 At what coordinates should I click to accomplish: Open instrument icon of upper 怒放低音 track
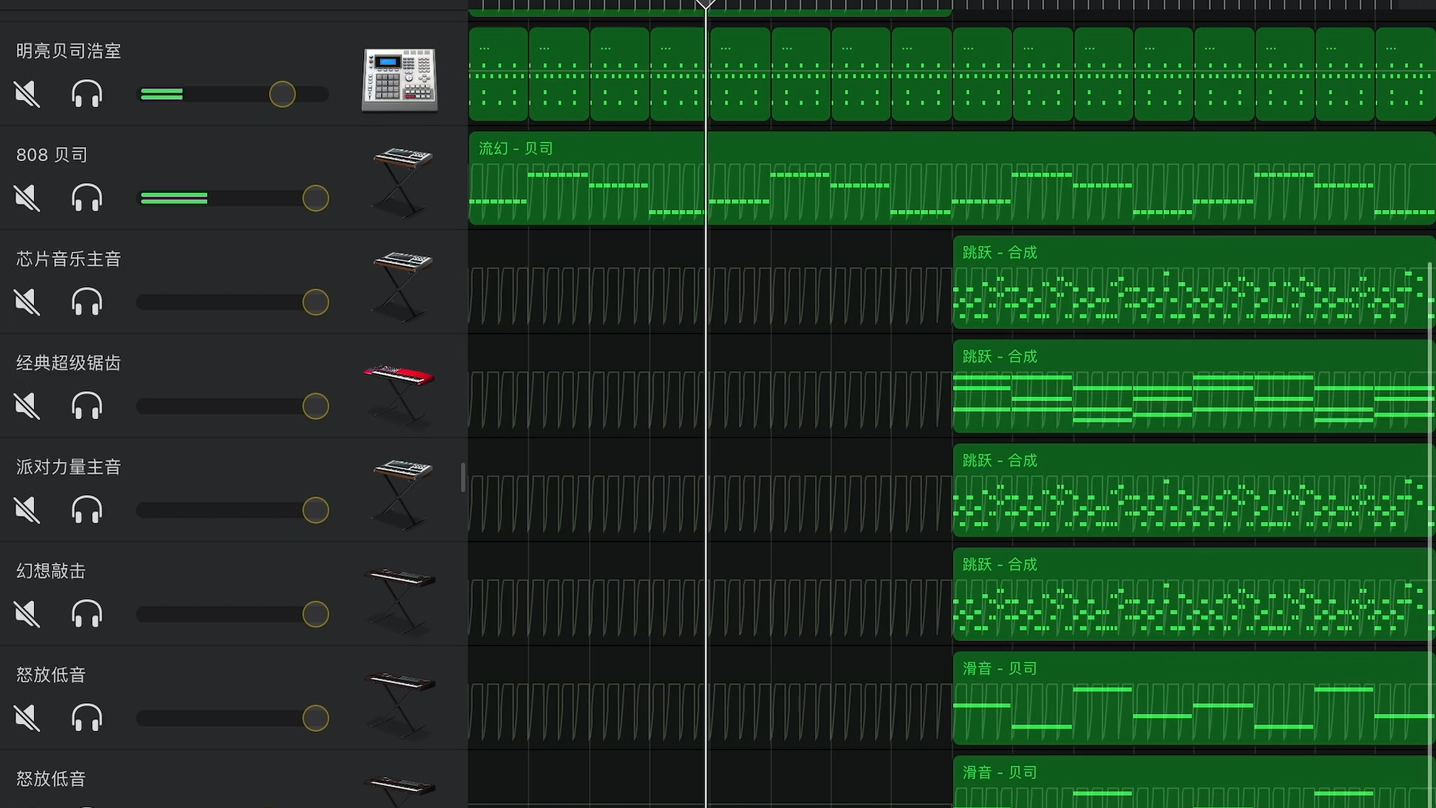[x=401, y=704]
